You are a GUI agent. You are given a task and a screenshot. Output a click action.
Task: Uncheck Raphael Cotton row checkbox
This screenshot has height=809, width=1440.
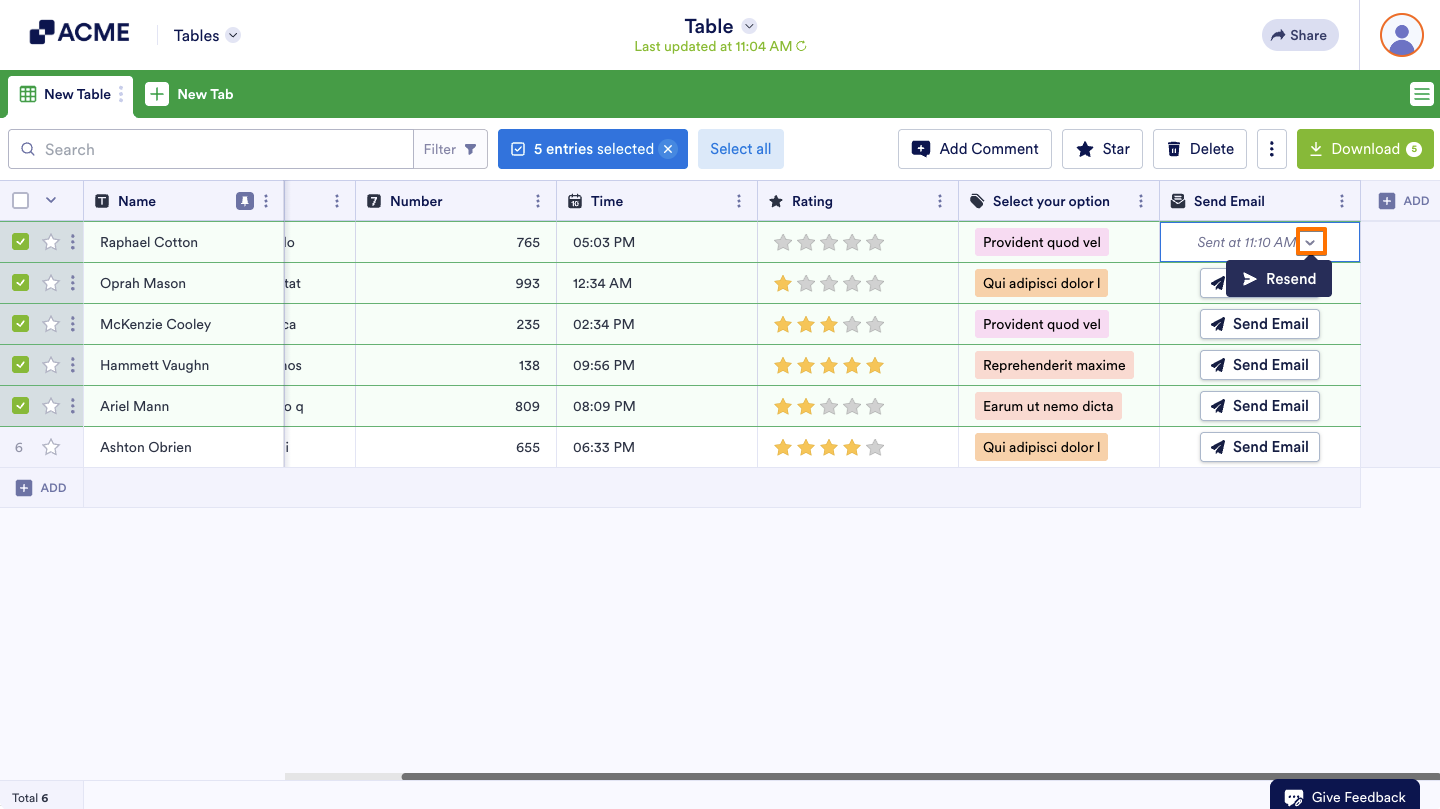(x=20, y=242)
